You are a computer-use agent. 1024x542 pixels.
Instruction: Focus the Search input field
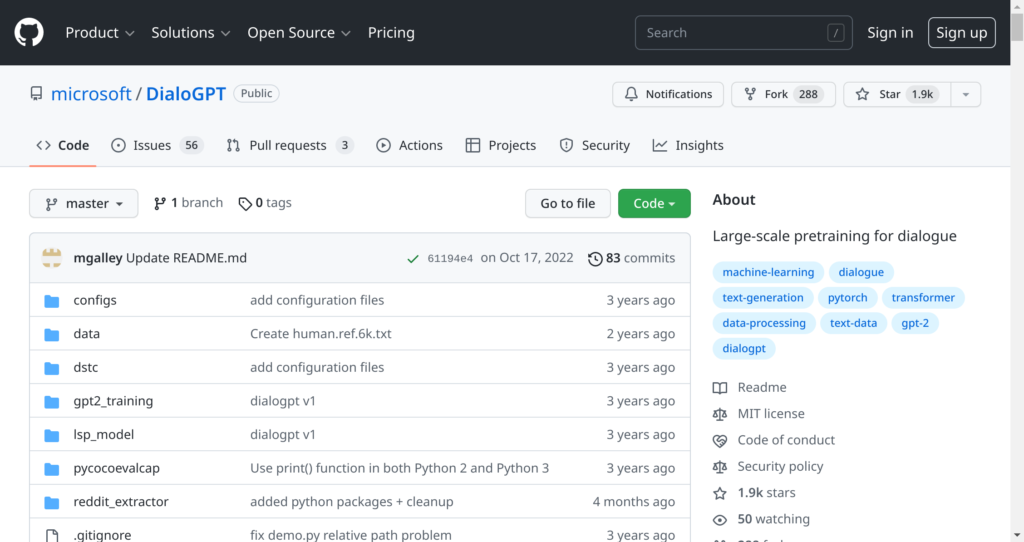(x=743, y=33)
